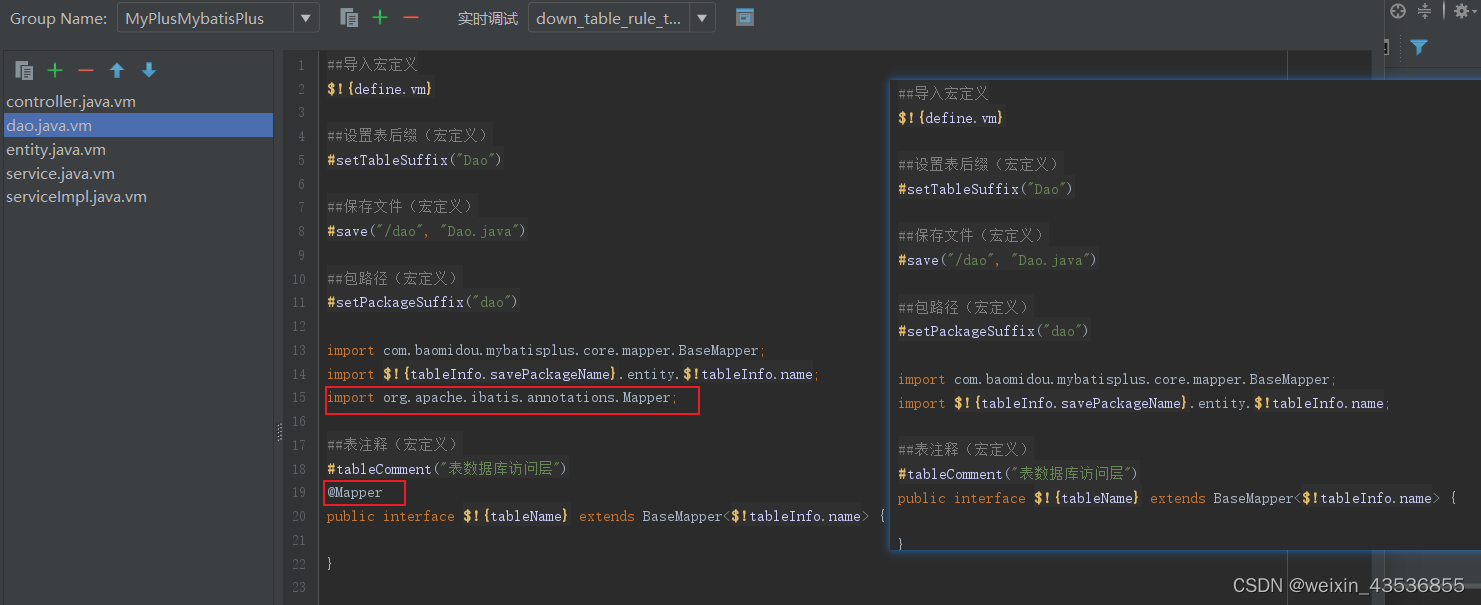Move dao.java.vm template down
The width and height of the screenshot is (1481, 605).
(x=148, y=69)
